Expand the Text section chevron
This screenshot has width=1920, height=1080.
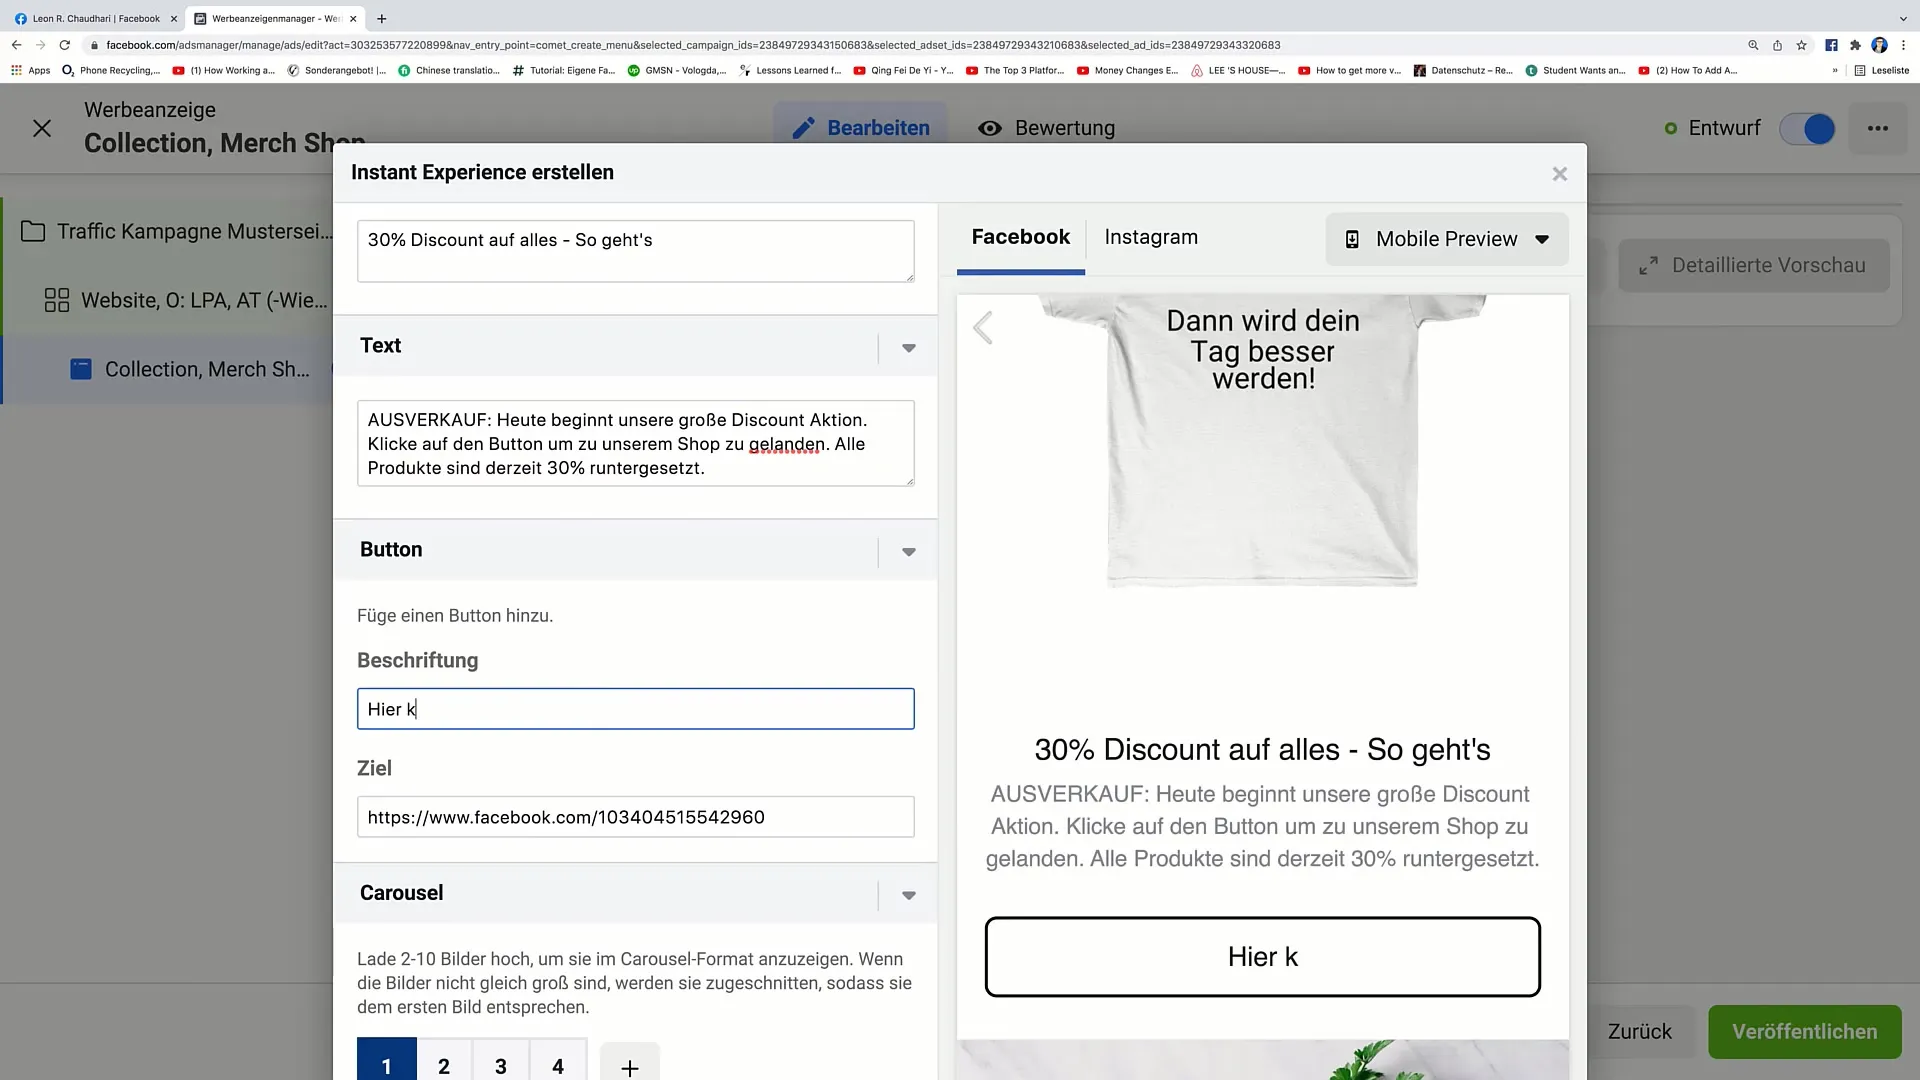[909, 347]
